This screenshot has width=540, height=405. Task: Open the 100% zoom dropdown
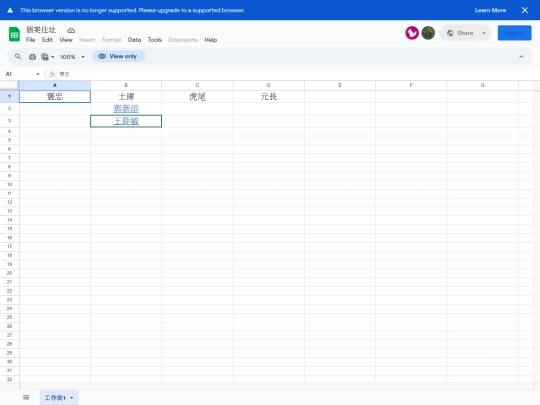(x=72, y=57)
